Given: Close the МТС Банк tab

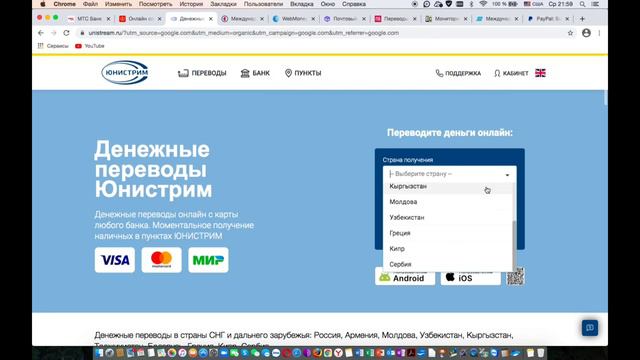Looking at the screenshot, I should coord(109,19).
